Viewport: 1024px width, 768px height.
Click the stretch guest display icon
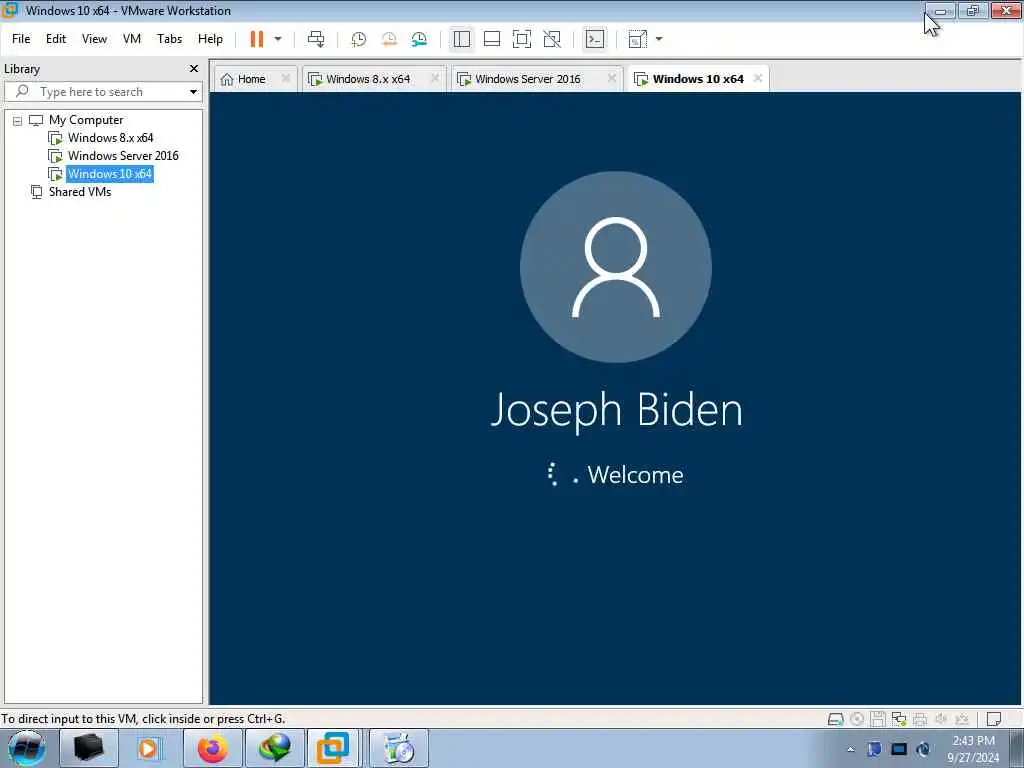(637, 39)
